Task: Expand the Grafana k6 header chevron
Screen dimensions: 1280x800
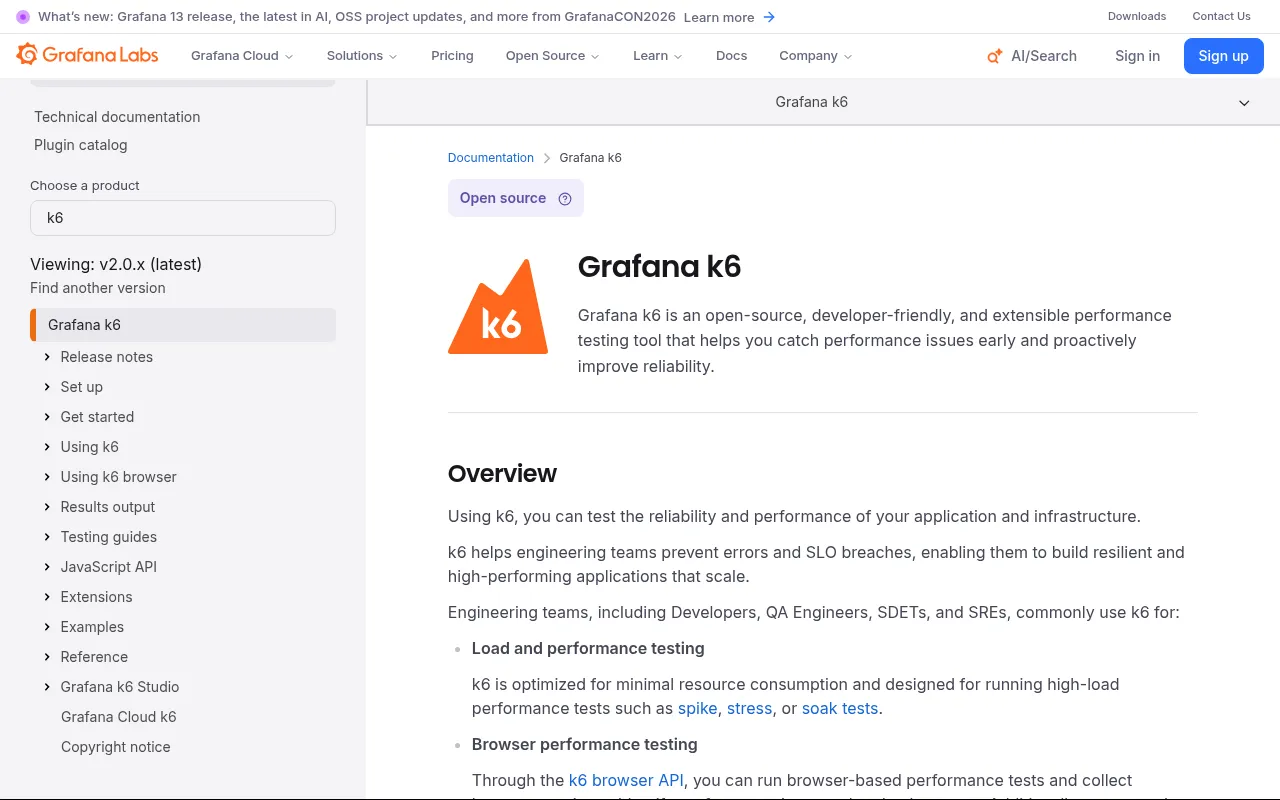Action: pyautogui.click(x=1244, y=103)
